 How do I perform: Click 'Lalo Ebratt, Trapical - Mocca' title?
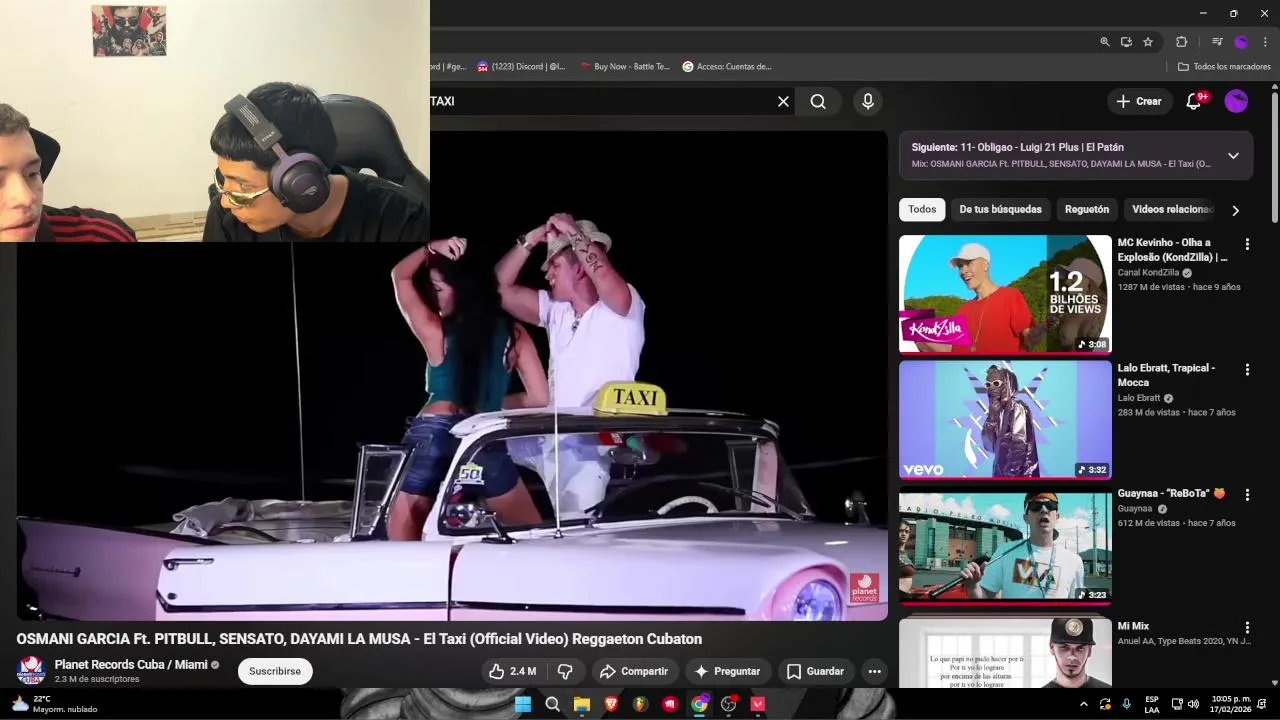coord(1166,375)
